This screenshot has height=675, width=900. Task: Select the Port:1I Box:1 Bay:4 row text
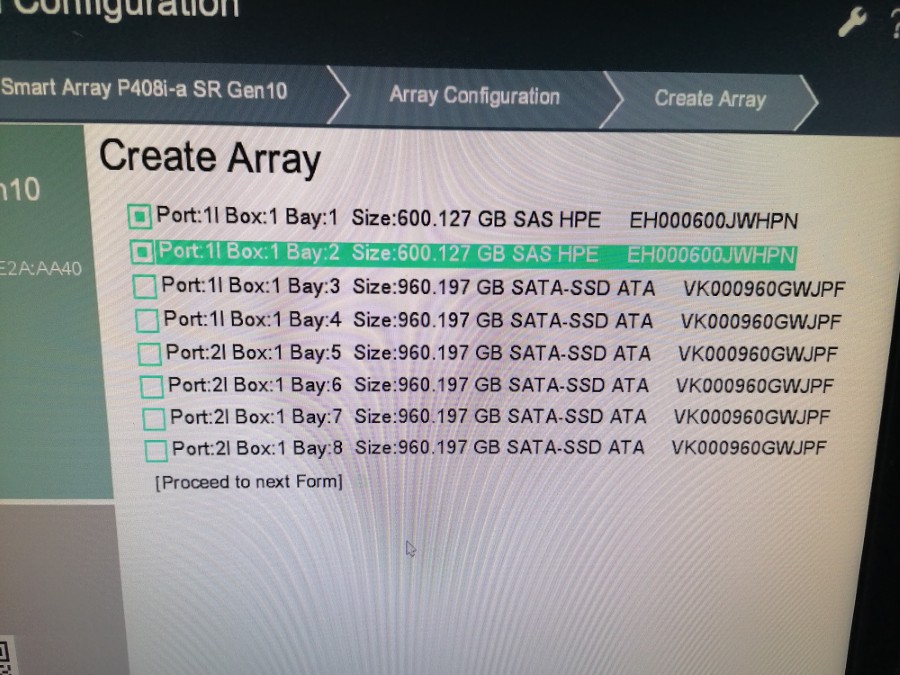(x=502, y=320)
